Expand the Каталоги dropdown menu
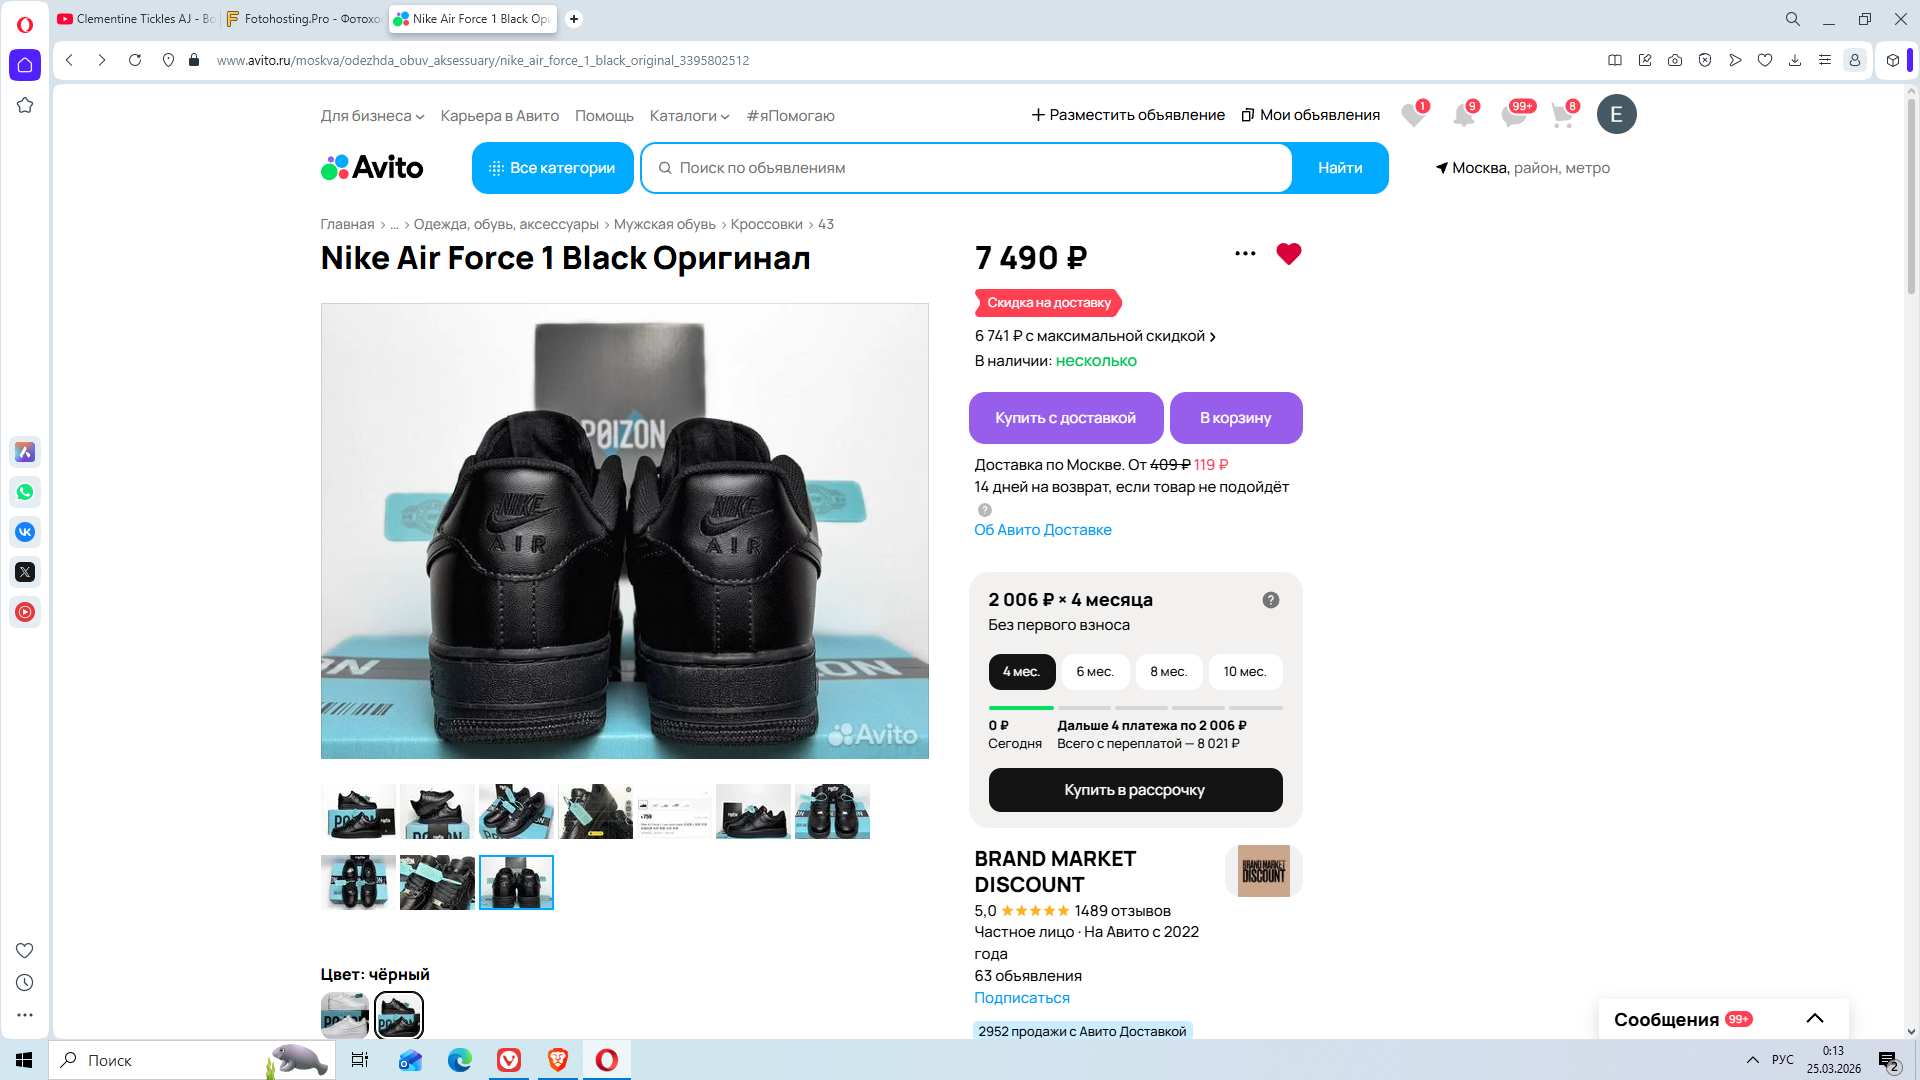 tap(689, 116)
